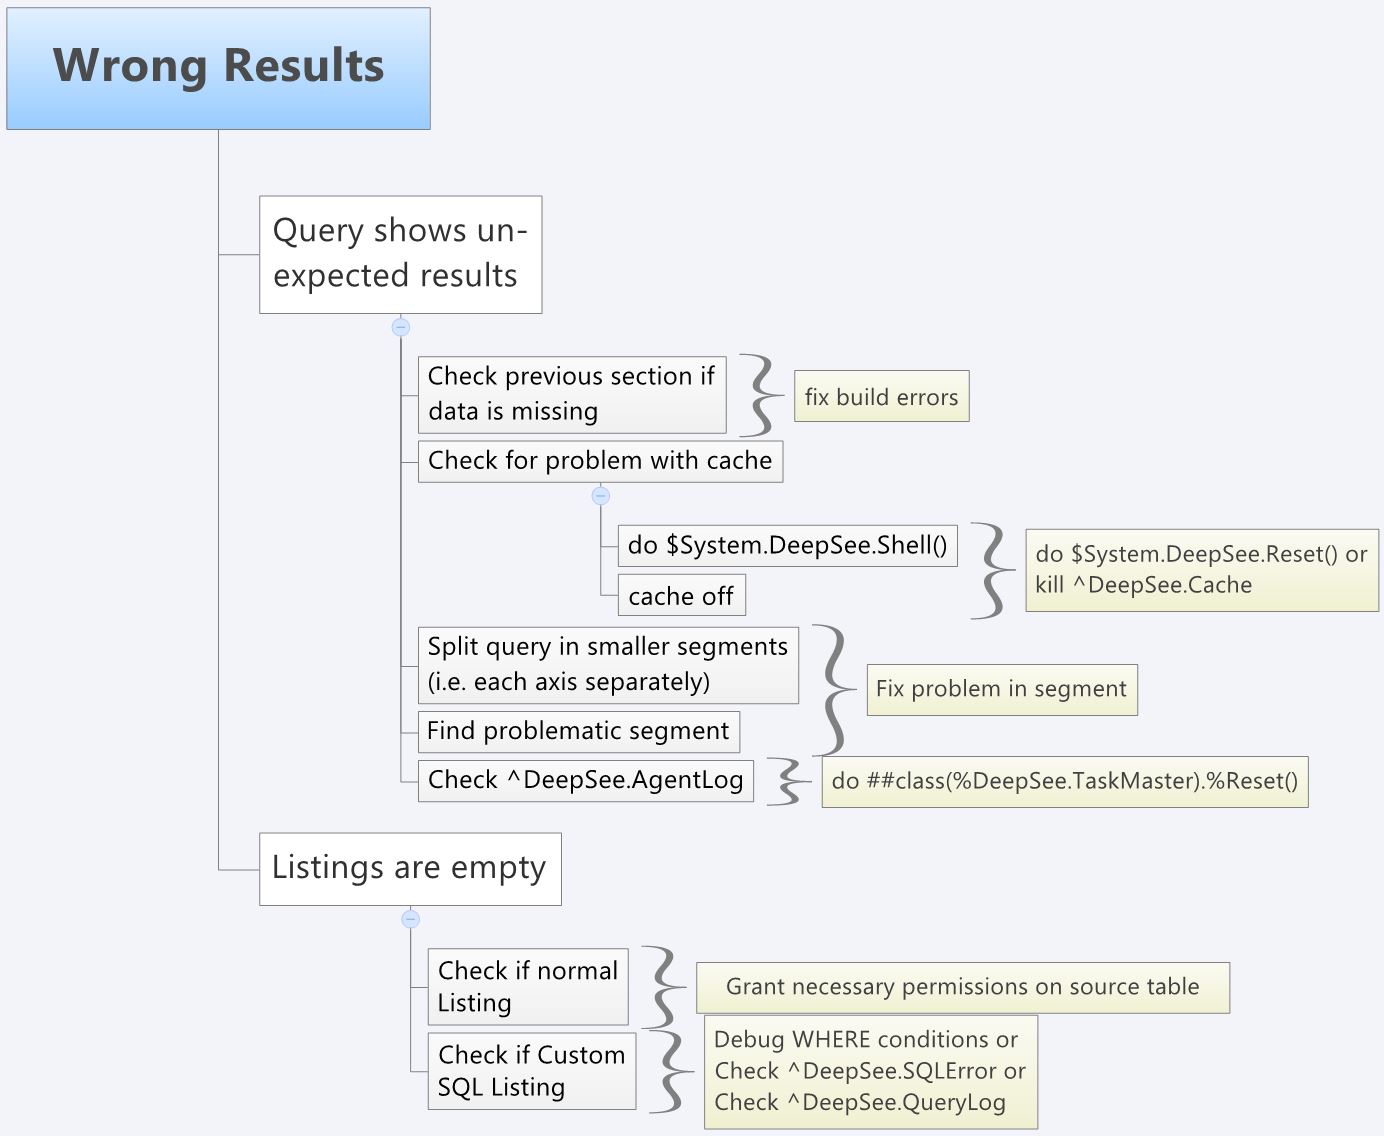Image resolution: width=1384 pixels, height=1136 pixels.
Task: Collapse the 'Query shows unexpected results' branch
Action: coord(401,327)
